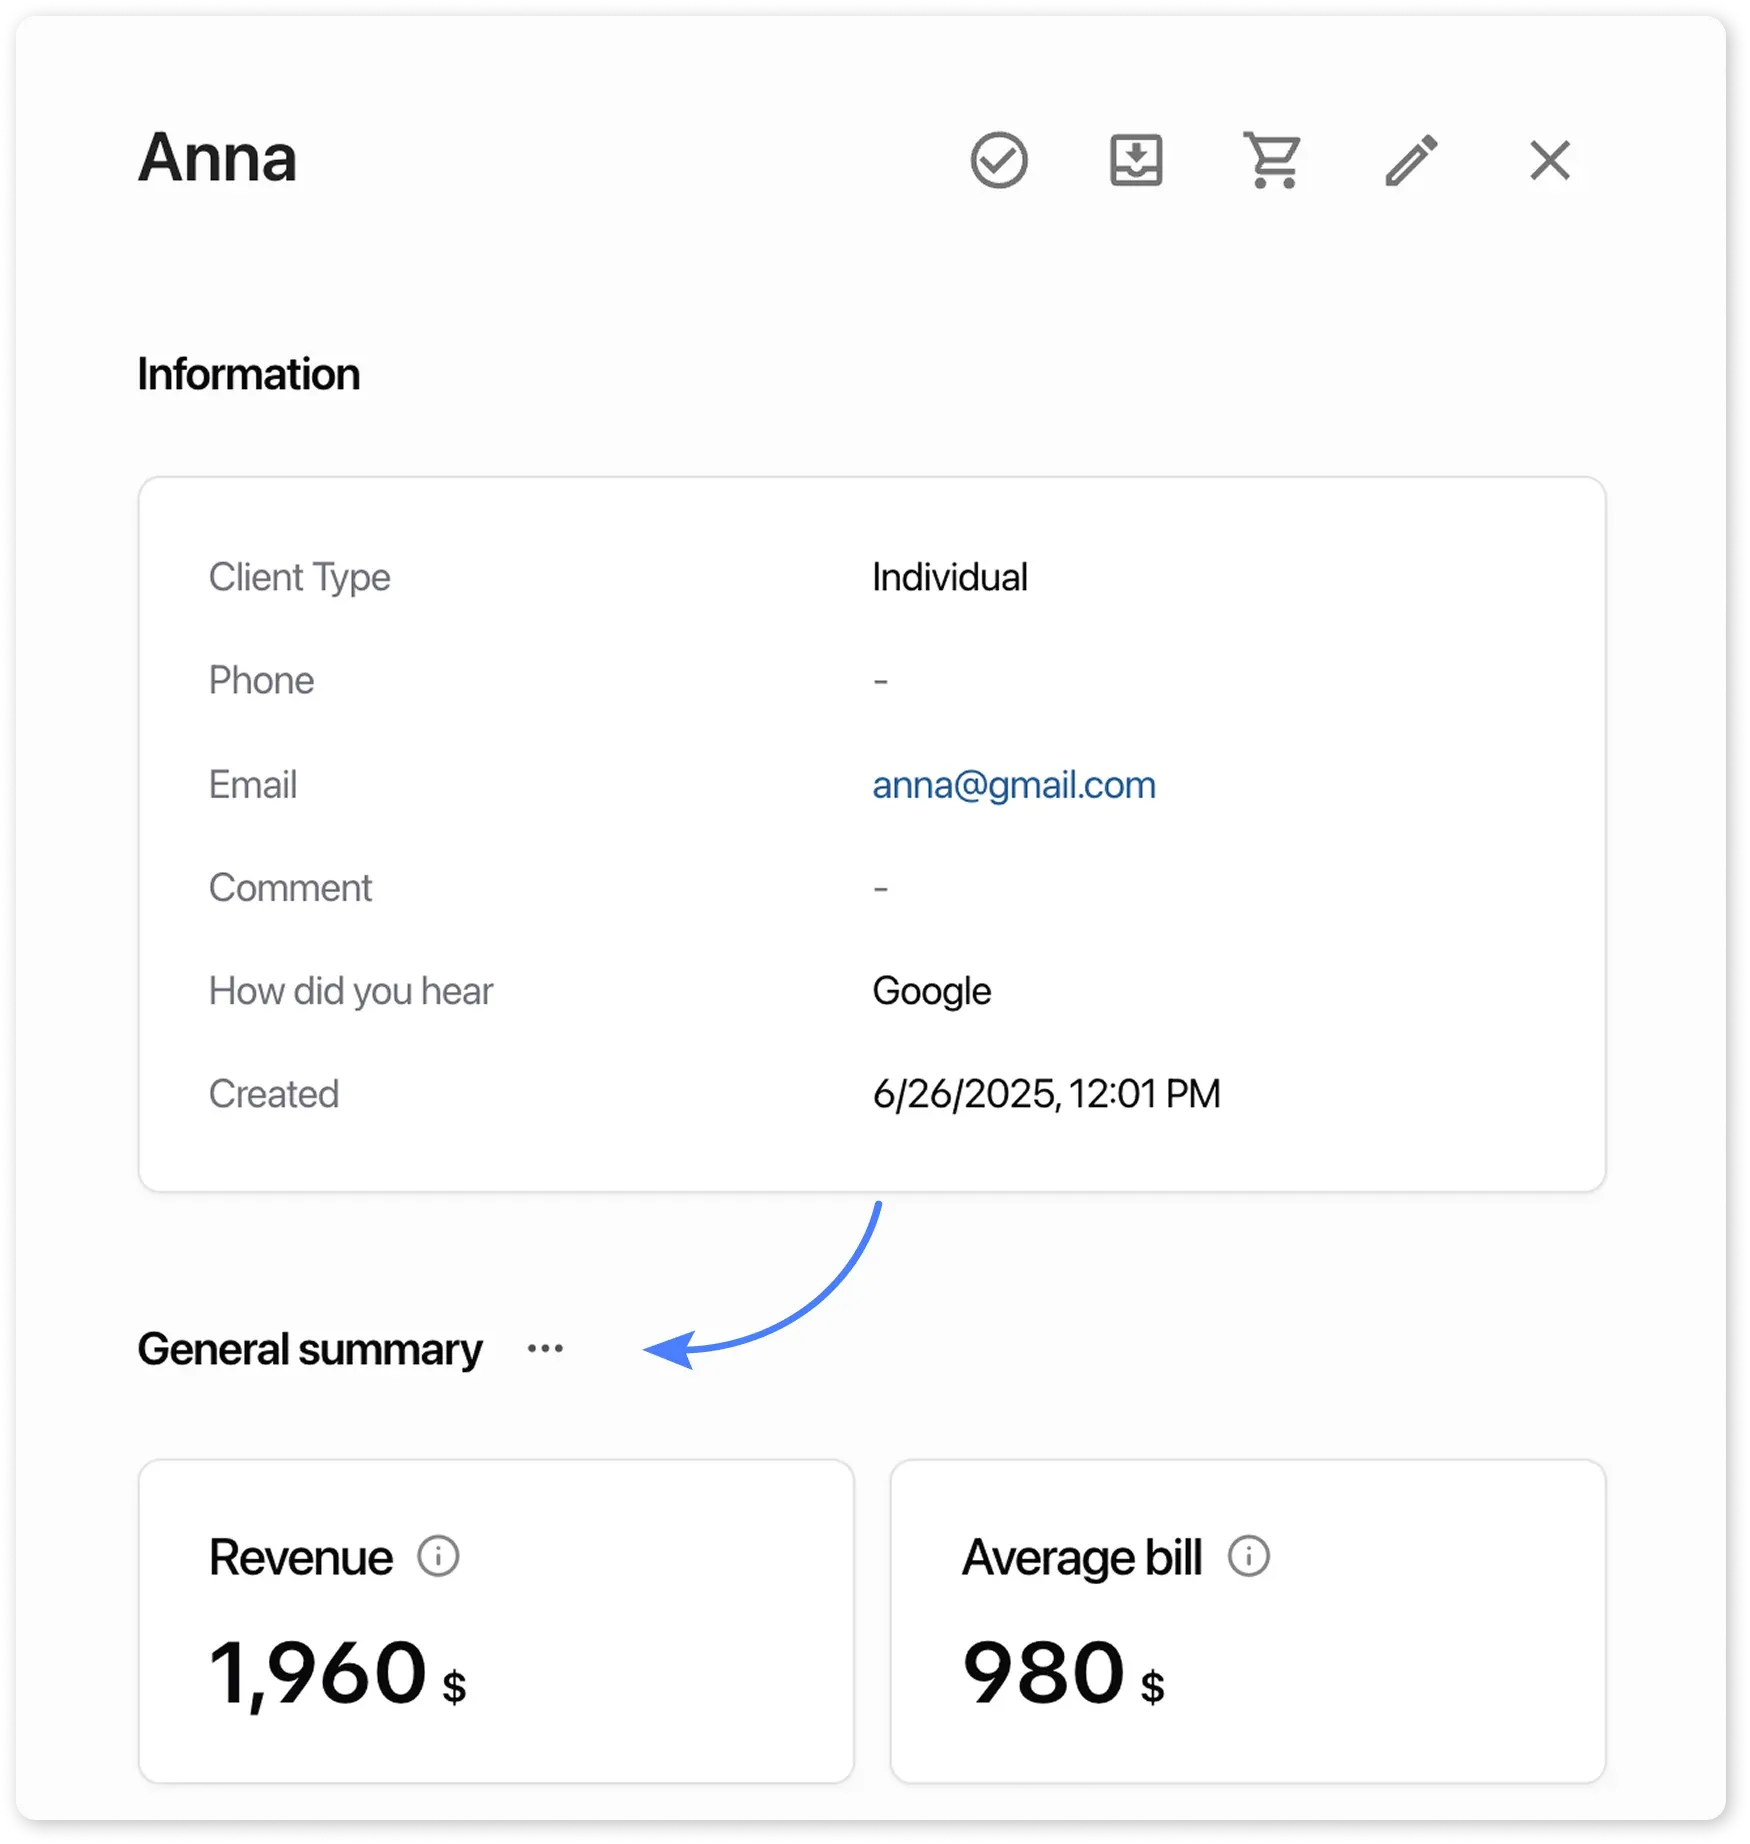The height and width of the screenshot is (1844, 1750).
Task: Edit client with the pencil icon
Action: pyautogui.click(x=1411, y=160)
